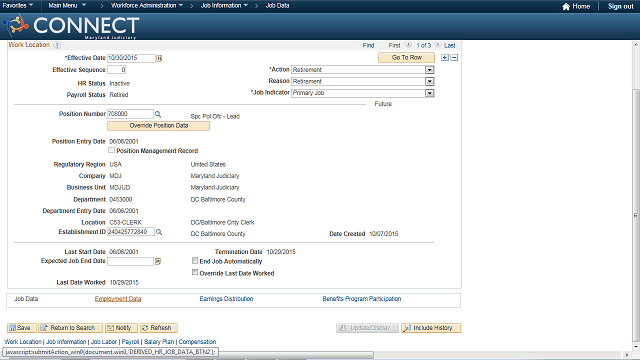Click the Include History button

coord(431,328)
